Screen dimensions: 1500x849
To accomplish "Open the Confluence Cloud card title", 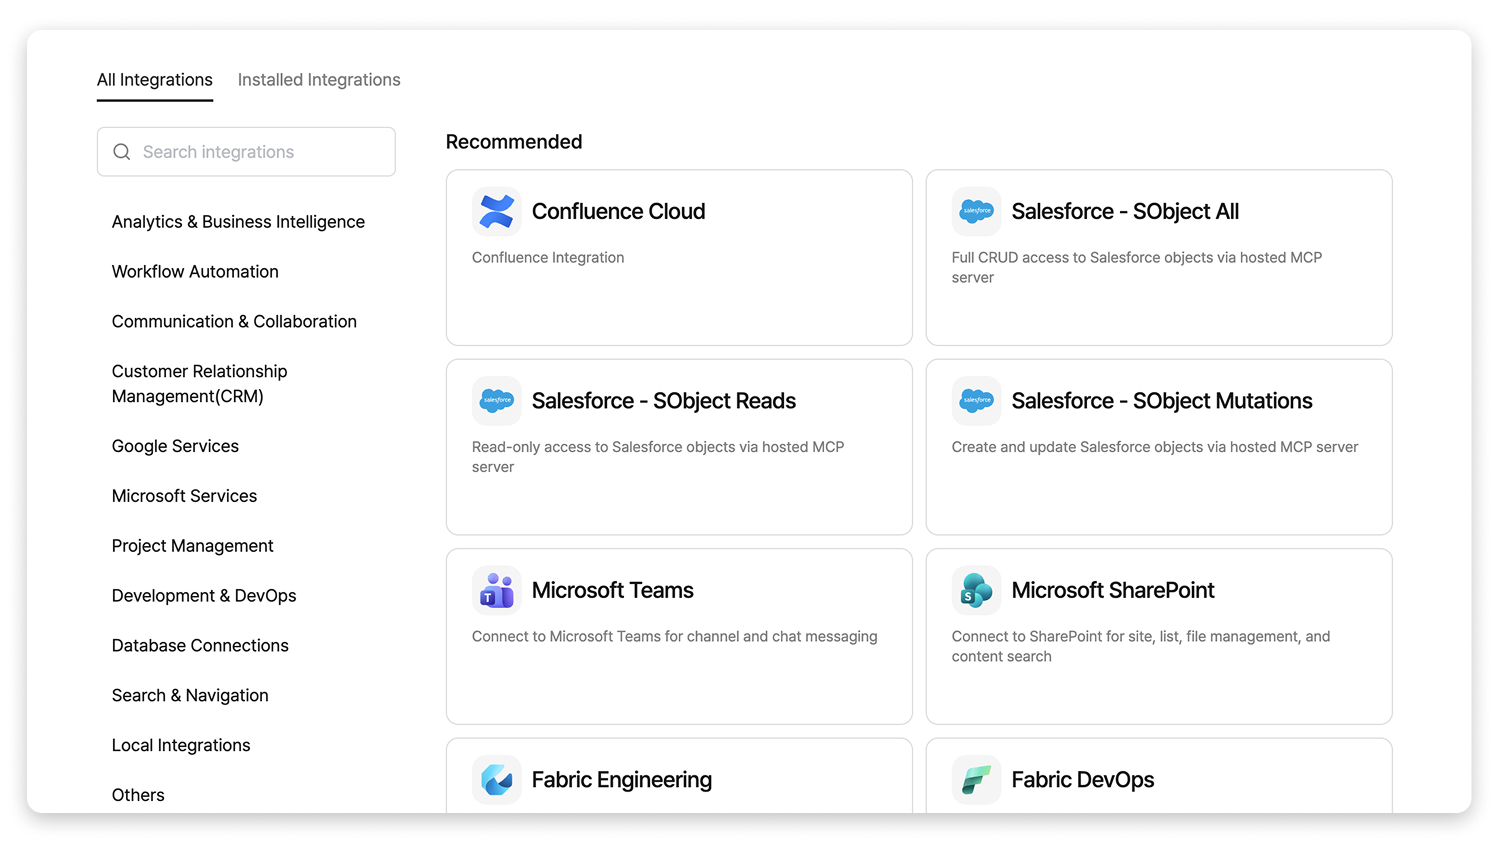I will pos(619,211).
